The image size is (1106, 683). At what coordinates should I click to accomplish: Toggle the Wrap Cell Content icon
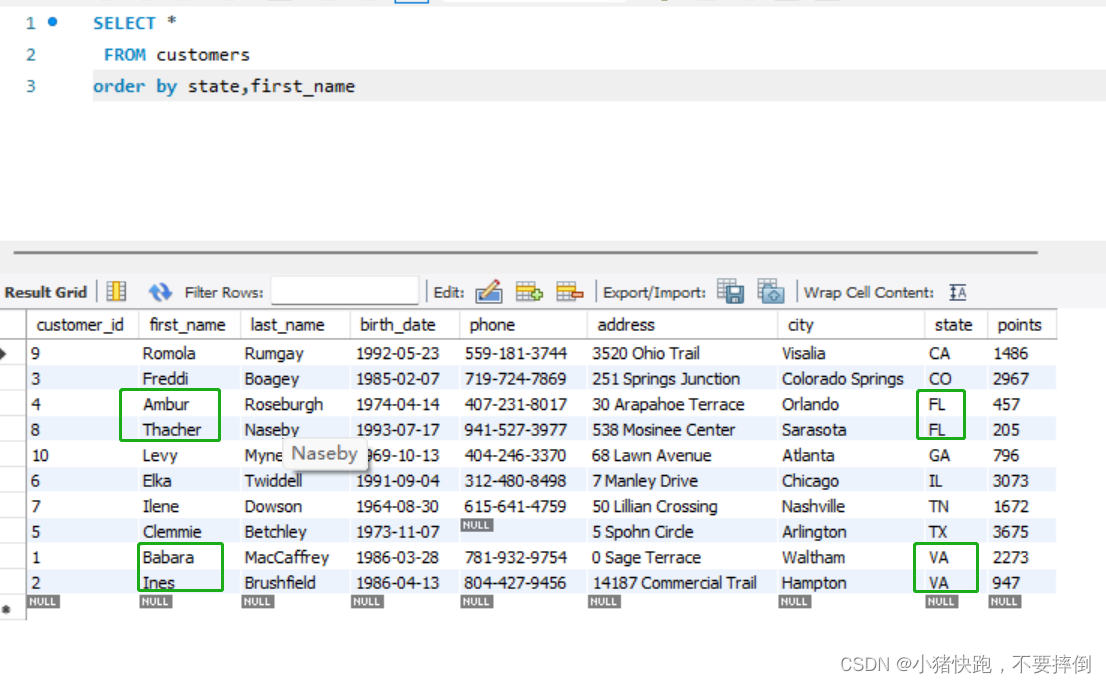pos(957,292)
